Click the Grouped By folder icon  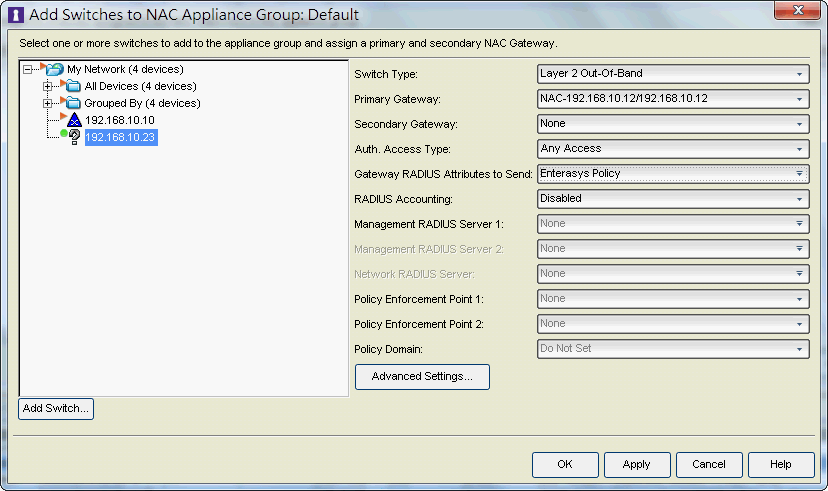(x=73, y=103)
